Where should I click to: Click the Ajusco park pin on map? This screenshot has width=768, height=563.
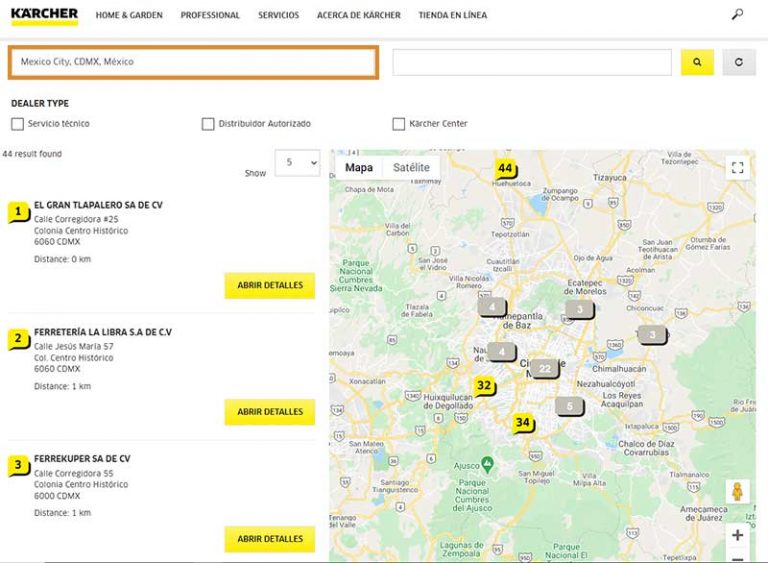coord(487,465)
